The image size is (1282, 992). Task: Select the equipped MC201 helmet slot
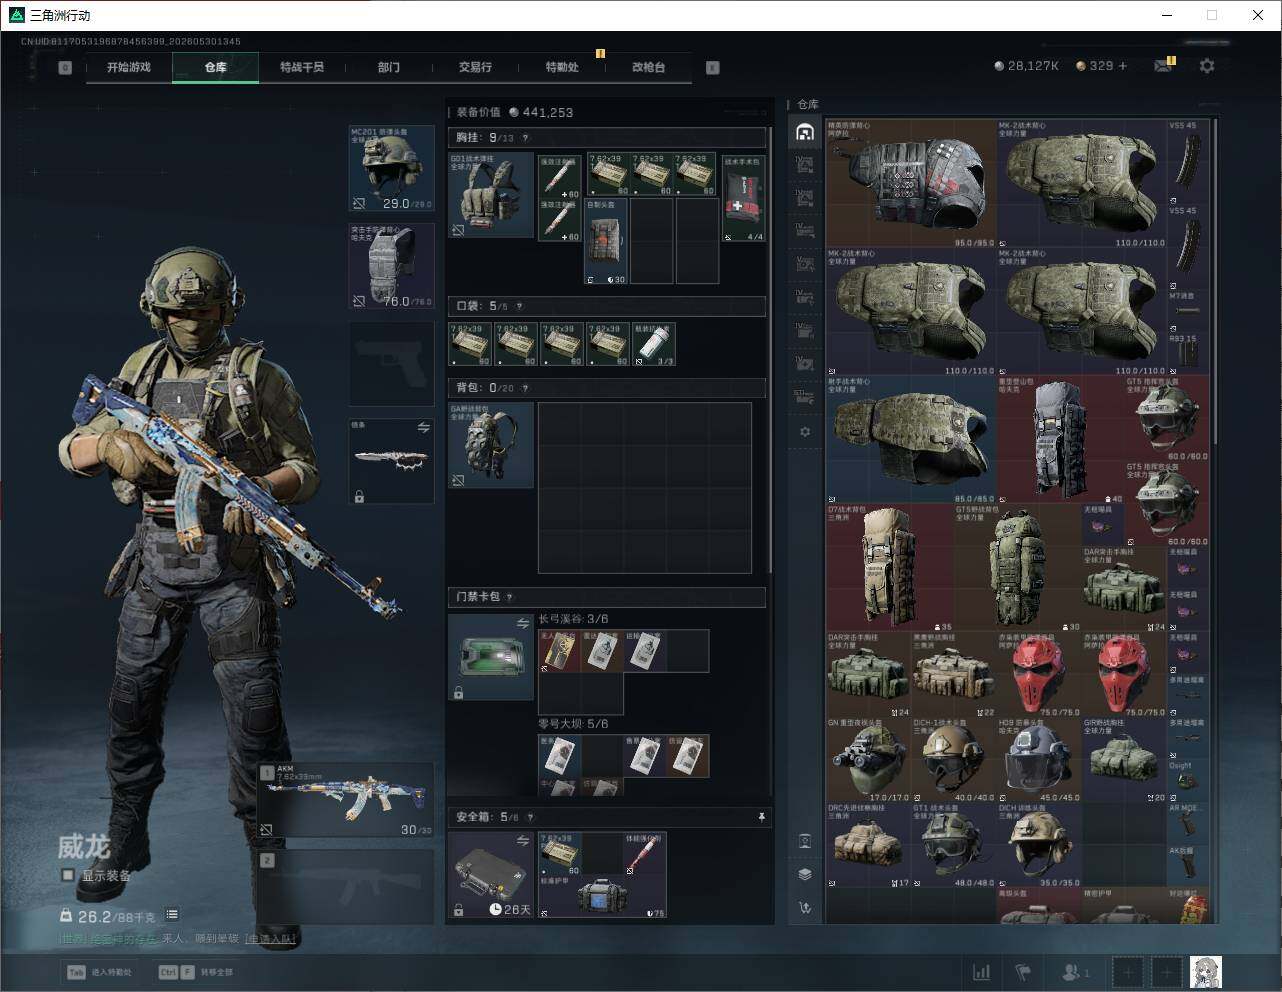(x=391, y=169)
